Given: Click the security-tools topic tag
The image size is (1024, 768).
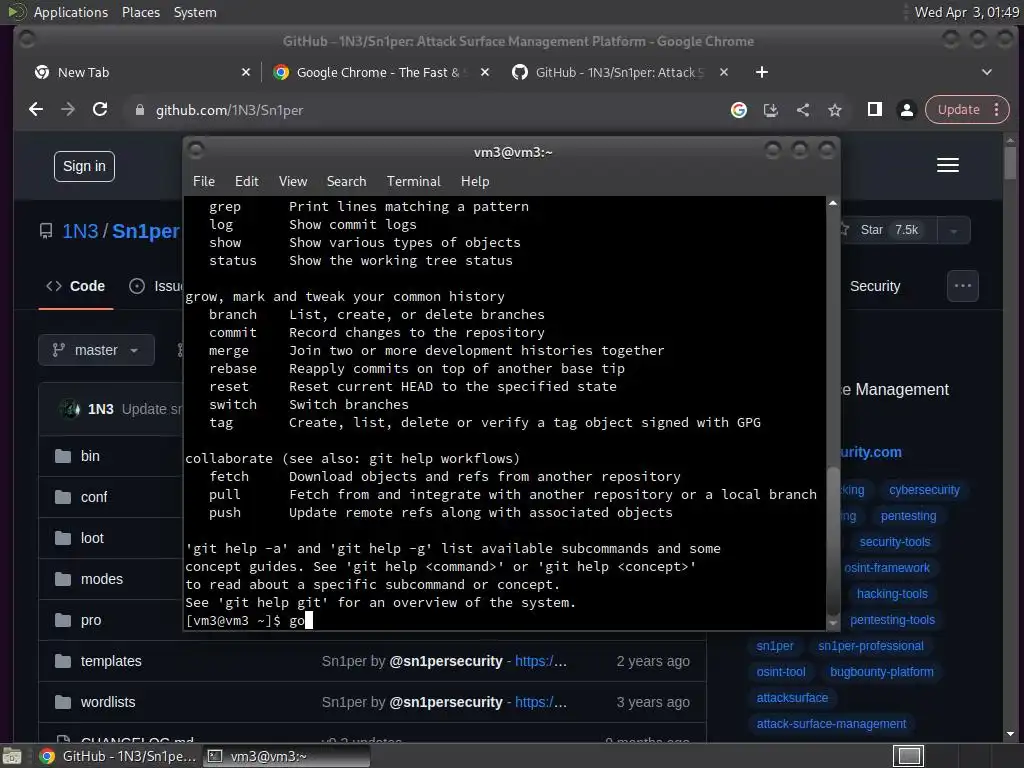Looking at the screenshot, I should (x=895, y=542).
